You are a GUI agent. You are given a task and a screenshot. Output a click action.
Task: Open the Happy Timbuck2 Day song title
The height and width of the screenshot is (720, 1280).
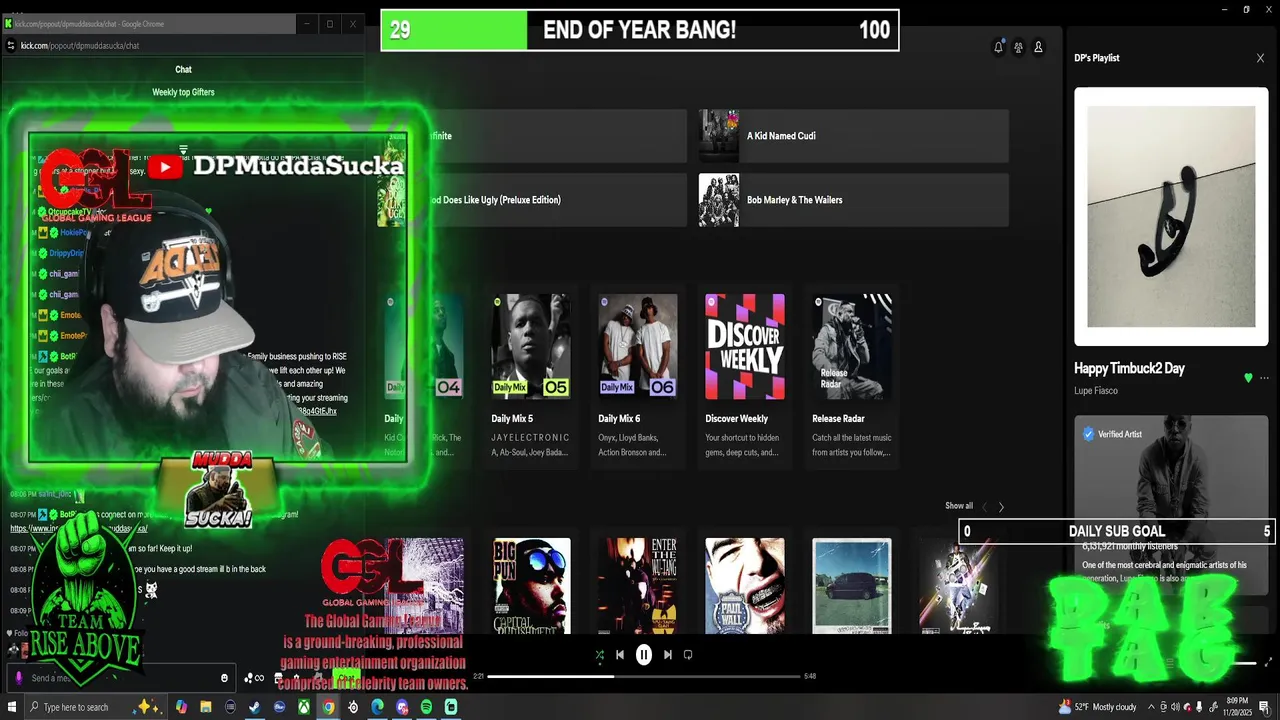(1129, 368)
